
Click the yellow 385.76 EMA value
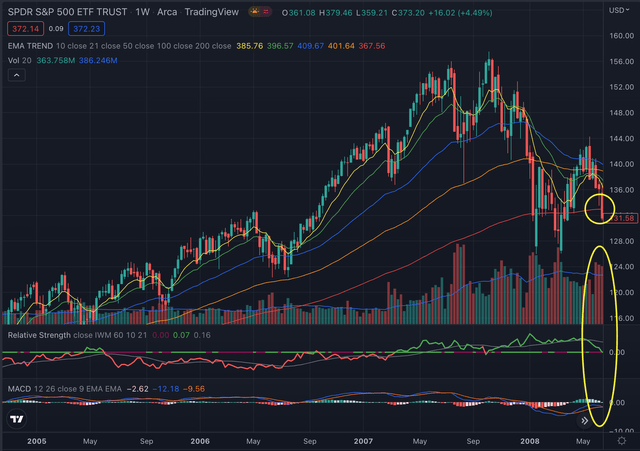click(x=249, y=46)
